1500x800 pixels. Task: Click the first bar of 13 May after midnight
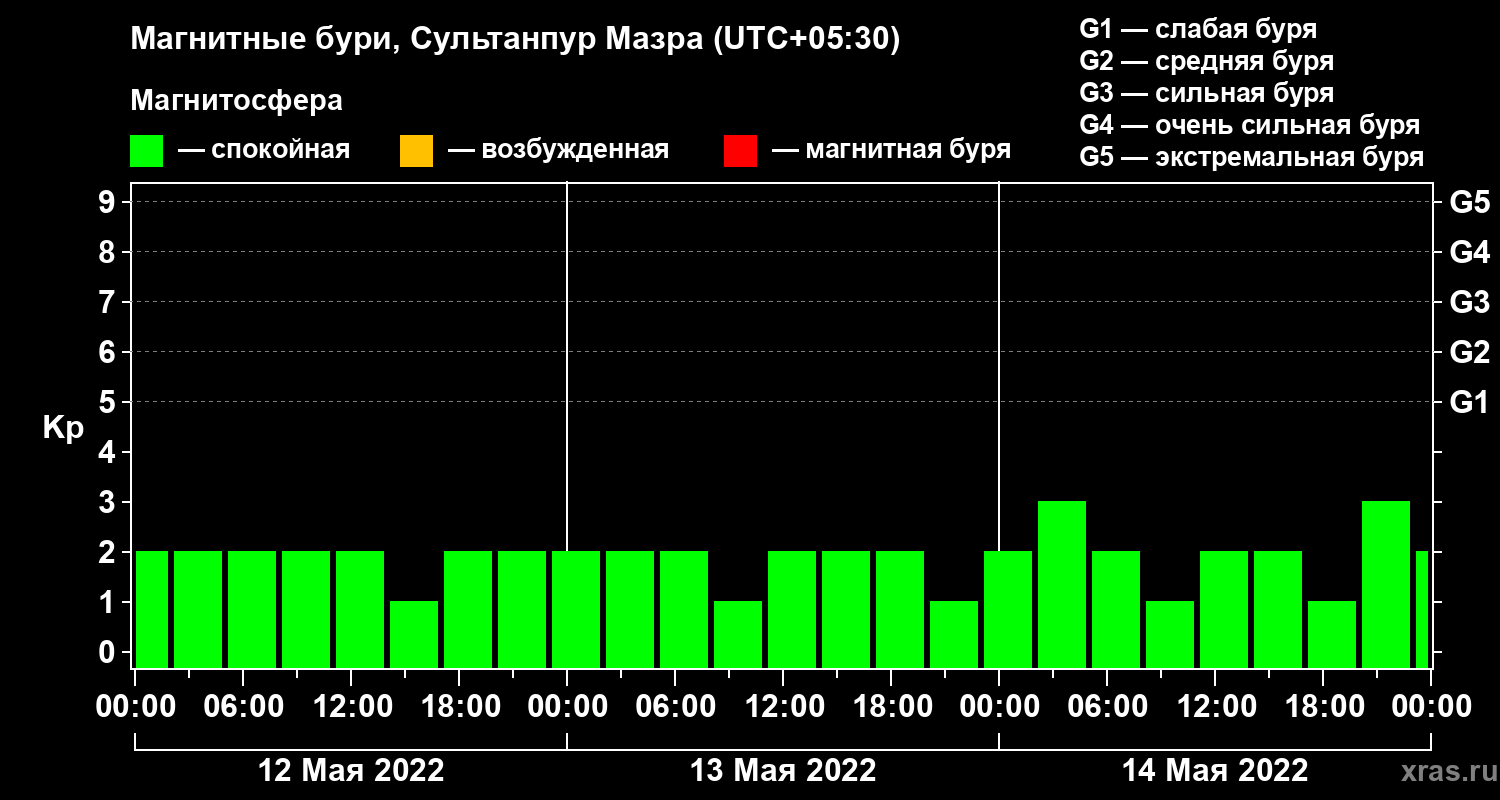click(576, 609)
